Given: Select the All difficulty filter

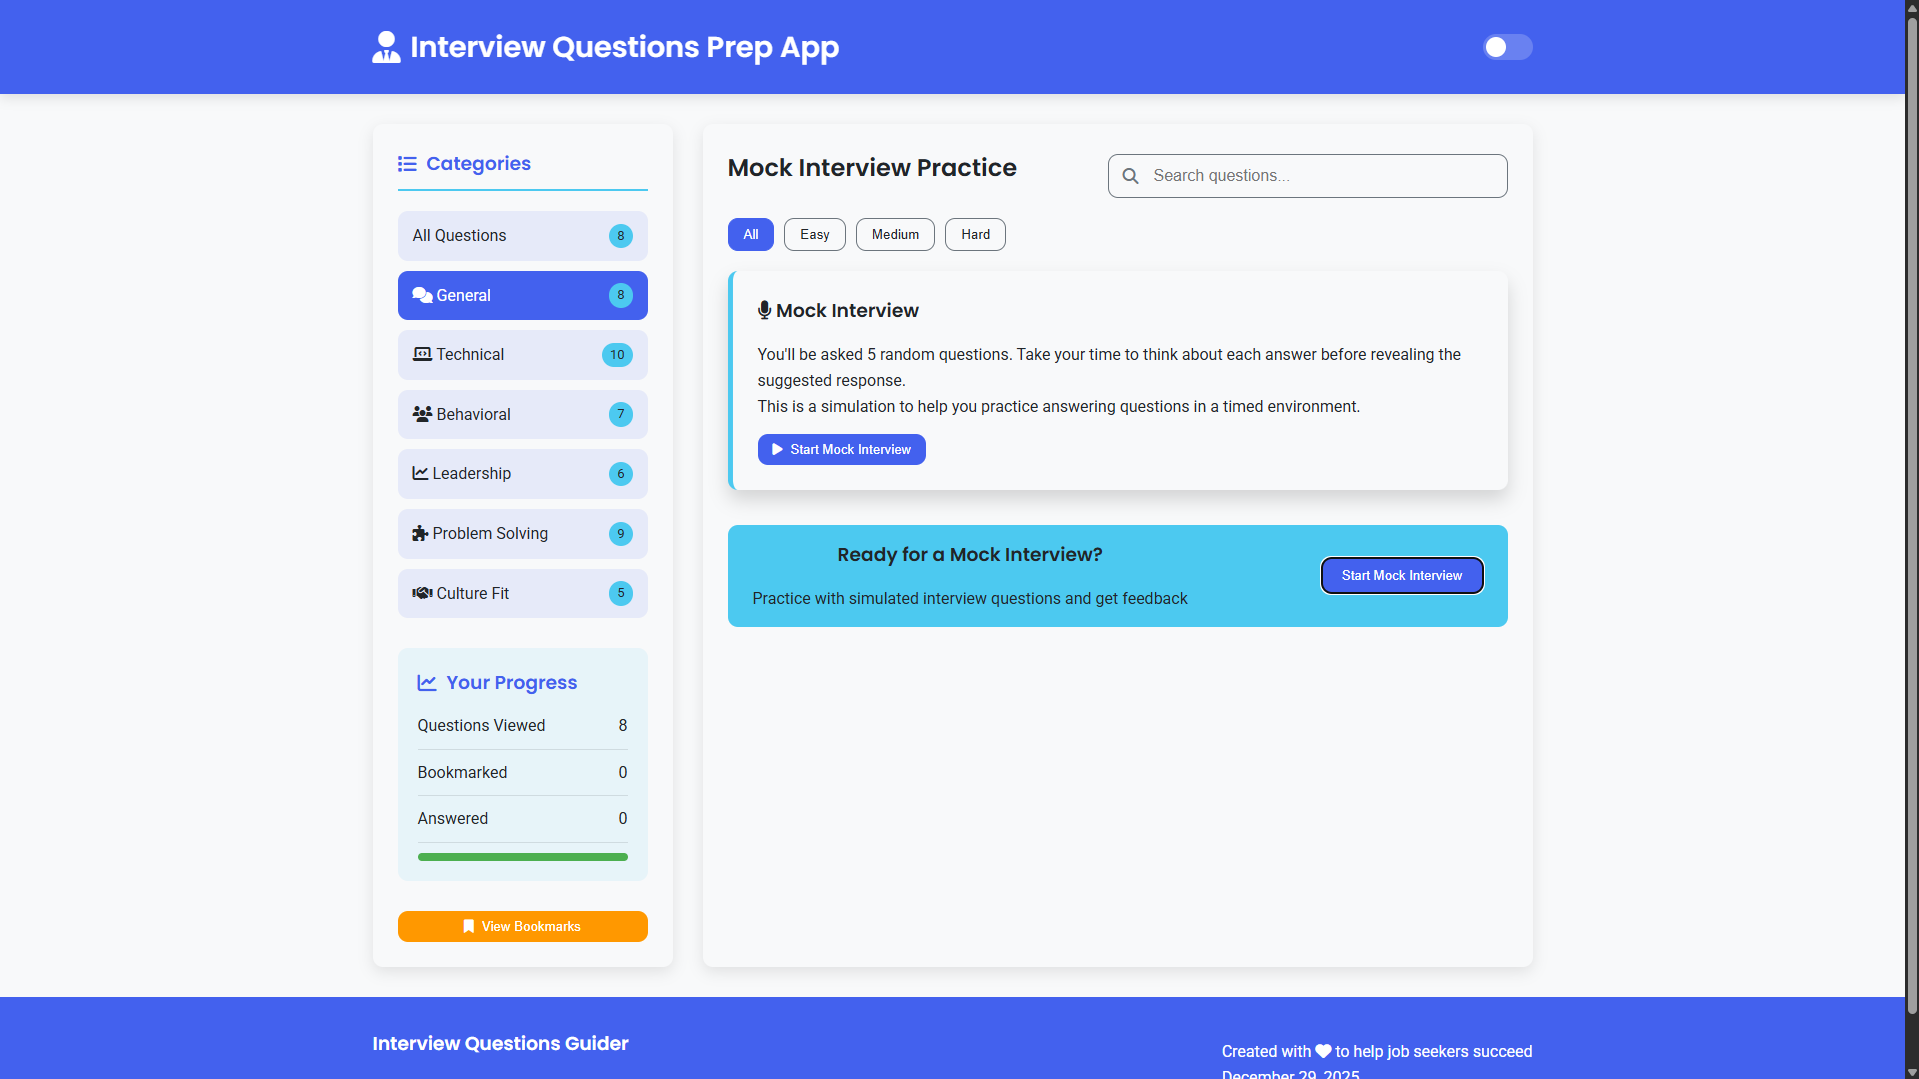Looking at the screenshot, I should [750, 234].
